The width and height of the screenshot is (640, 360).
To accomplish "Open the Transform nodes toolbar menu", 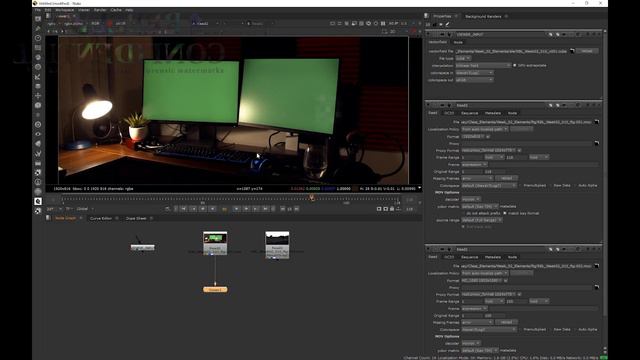I will click(38, 96).
